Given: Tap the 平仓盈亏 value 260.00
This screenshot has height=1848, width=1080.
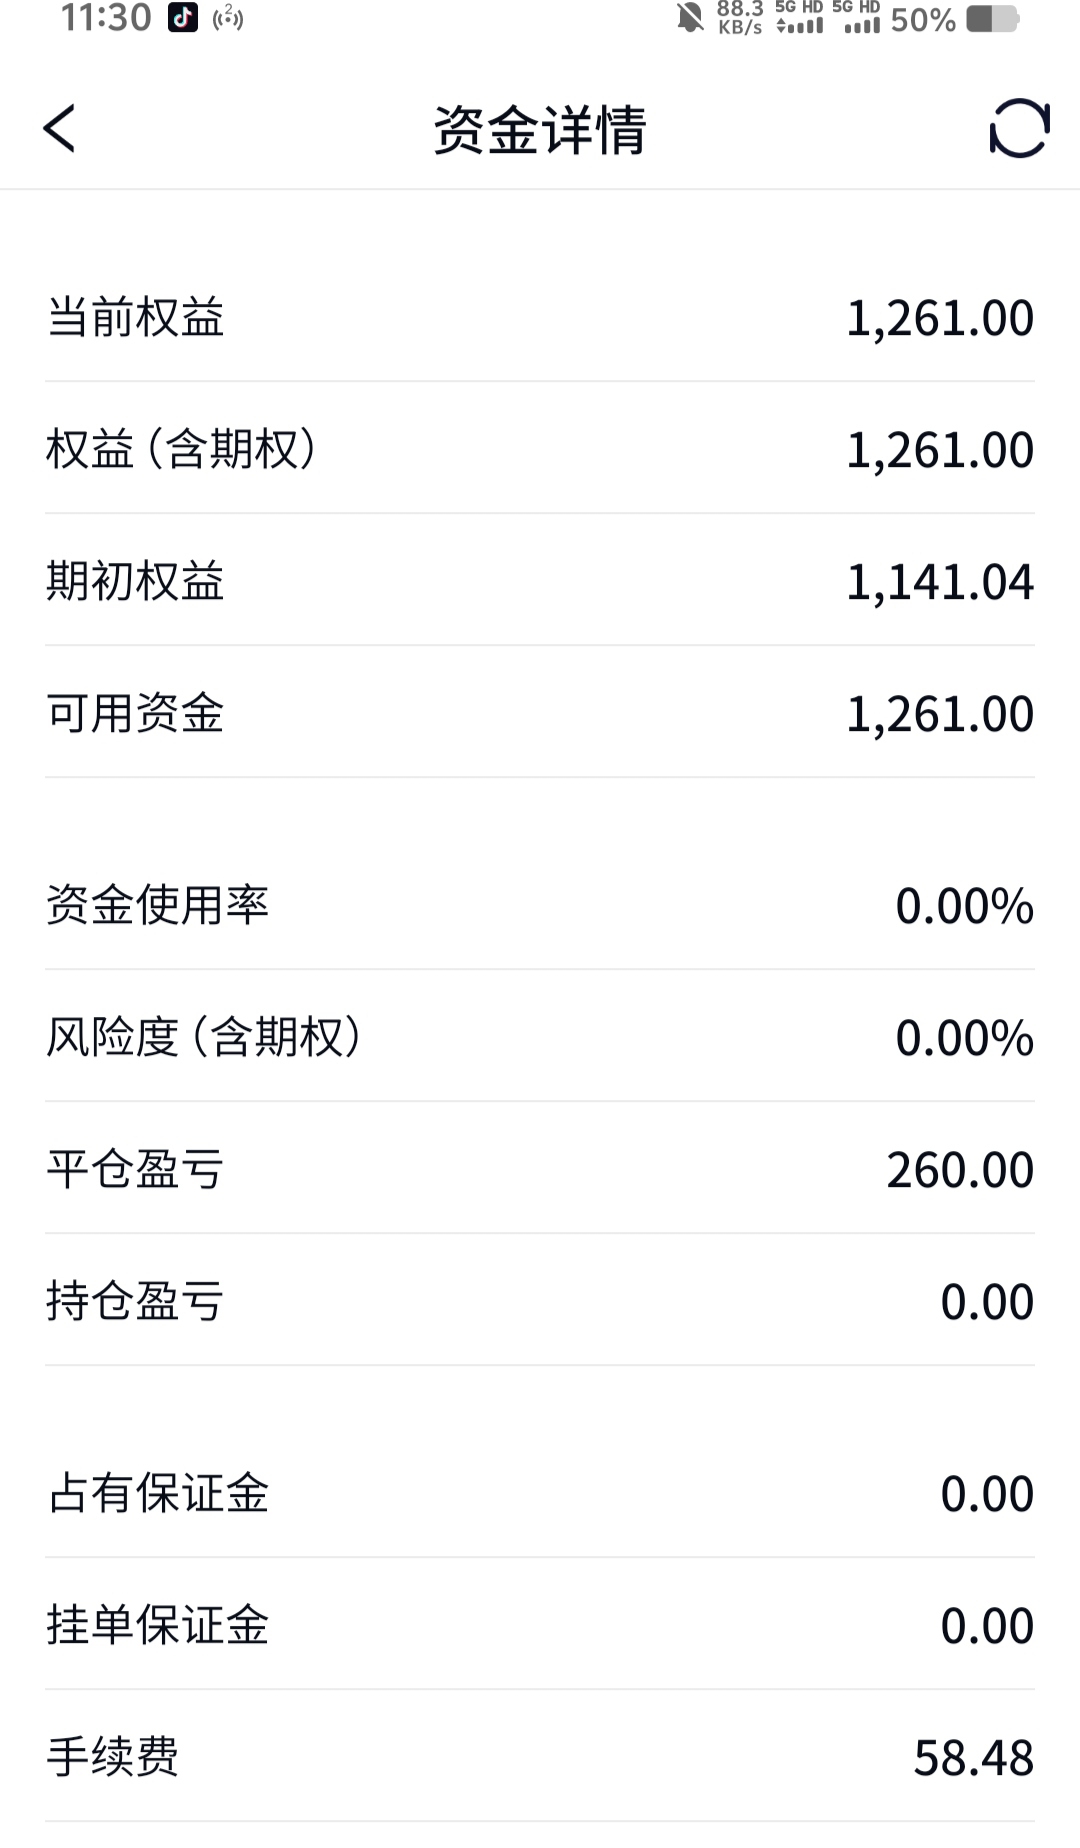Looking at the screenshot, I should tap(960, 1170).
